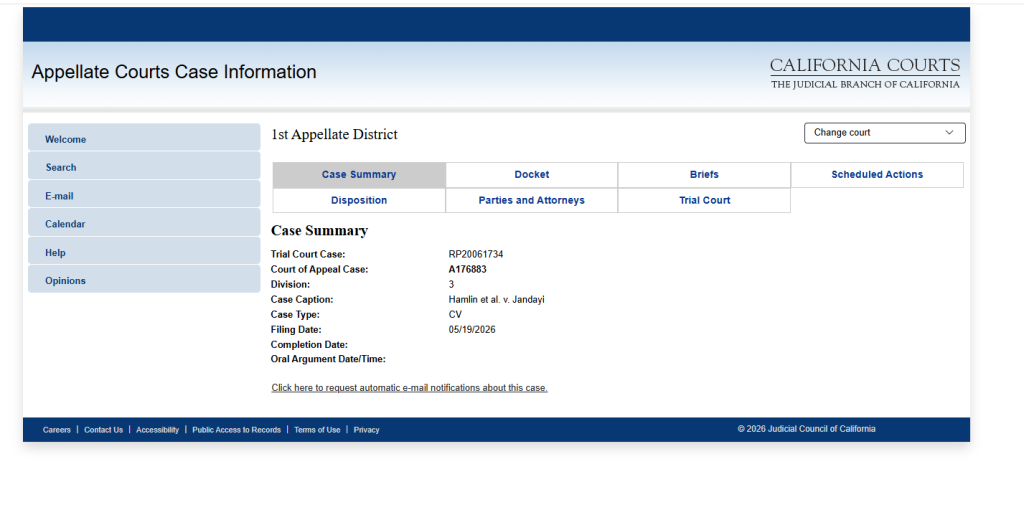This screenshot has height=510, width=1024.
Task: Select the E-mail sidebar item
Action: pyautogui.click(x=144, y=195)
